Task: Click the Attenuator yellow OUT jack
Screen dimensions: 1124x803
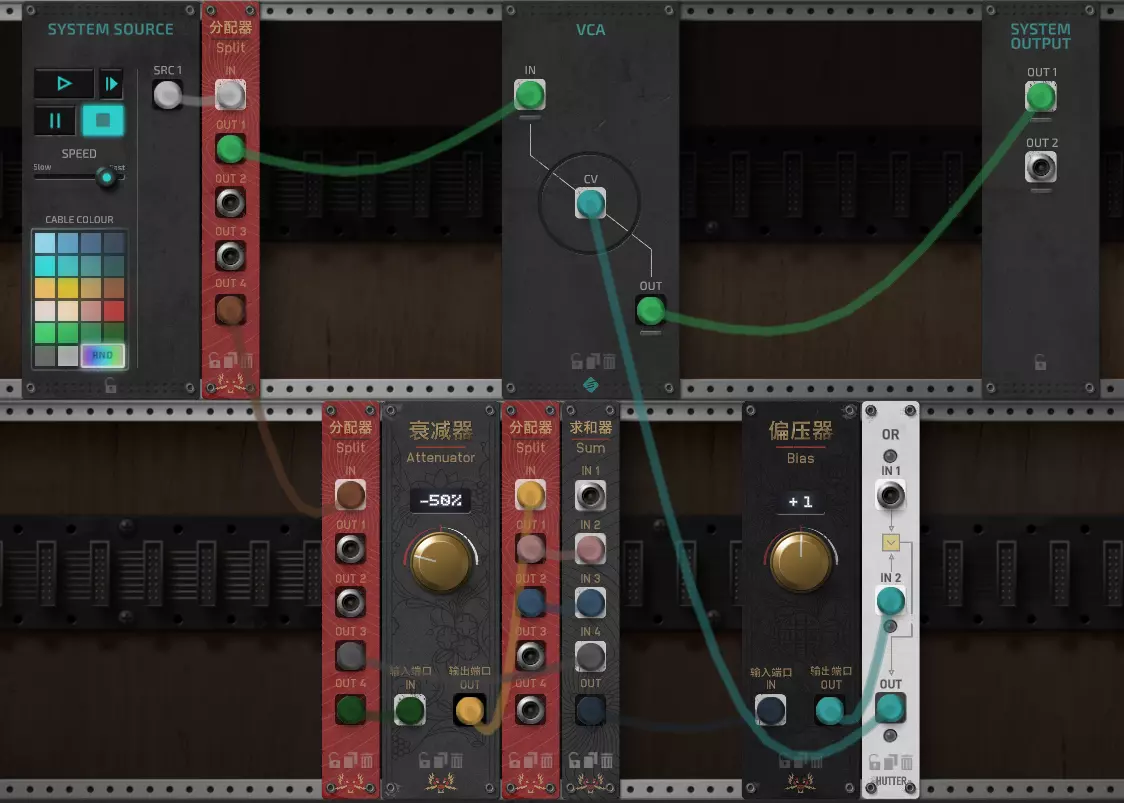Action: (x=470, y=711)
